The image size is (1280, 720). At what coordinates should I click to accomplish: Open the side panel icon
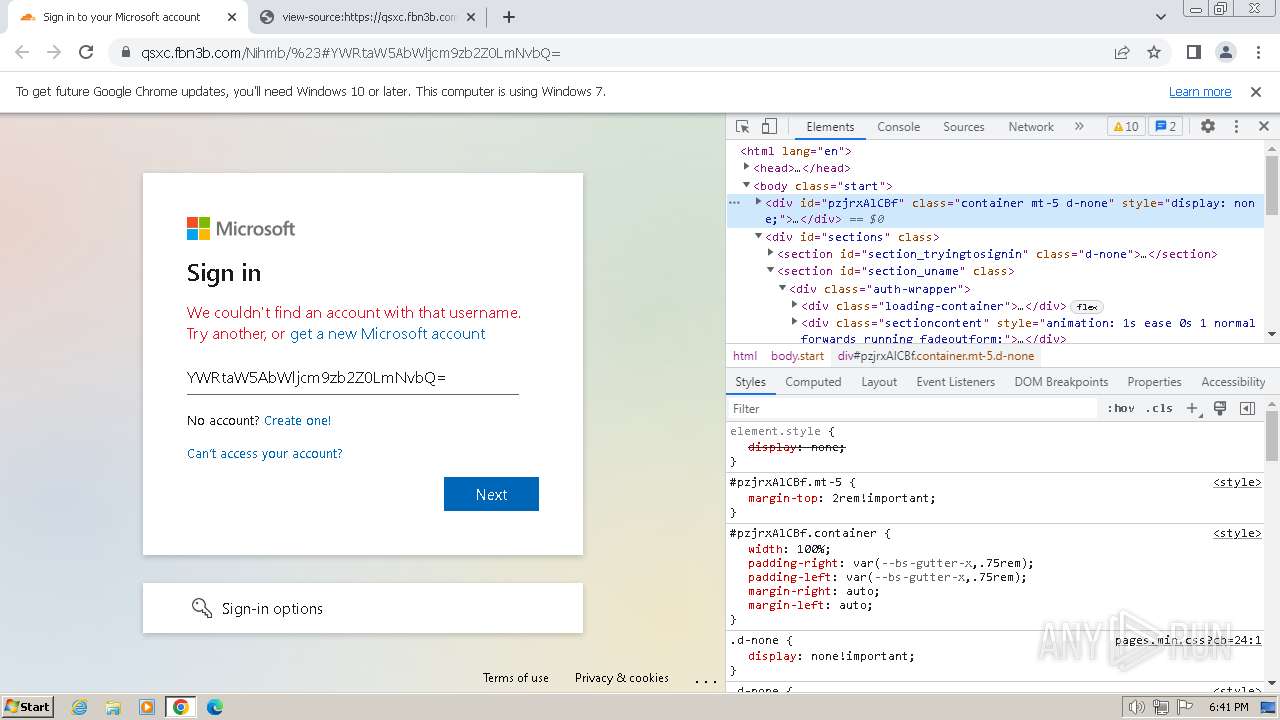[x=1193, y=52]
